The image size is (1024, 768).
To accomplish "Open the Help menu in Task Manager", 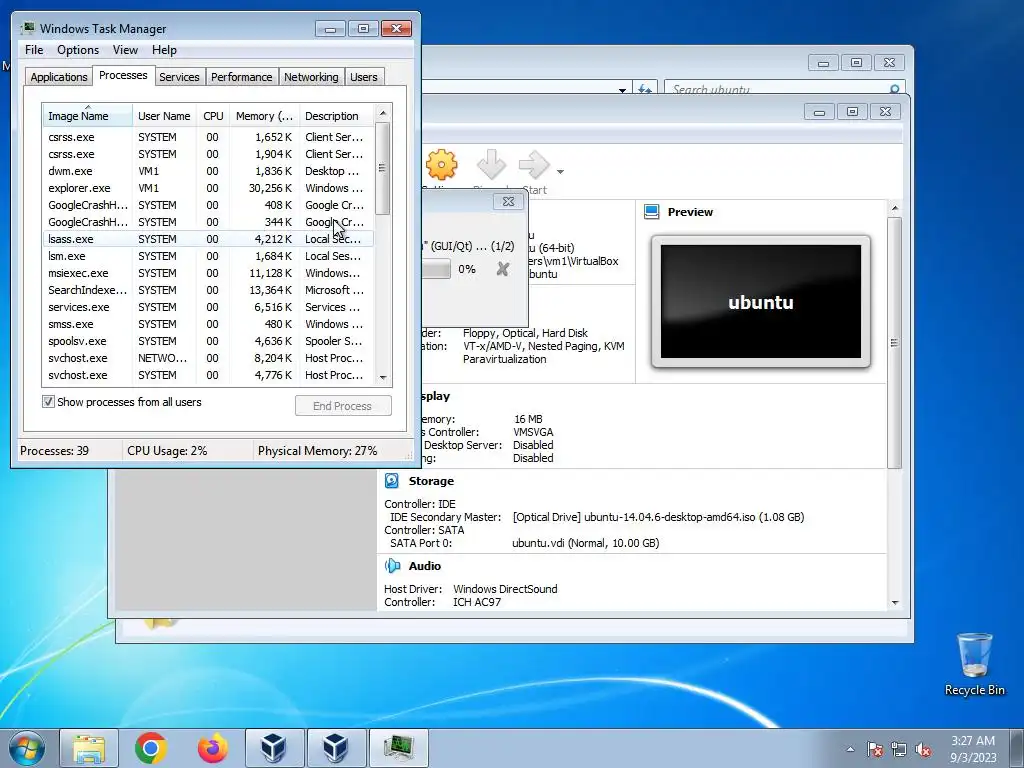I will pos(164,50).
